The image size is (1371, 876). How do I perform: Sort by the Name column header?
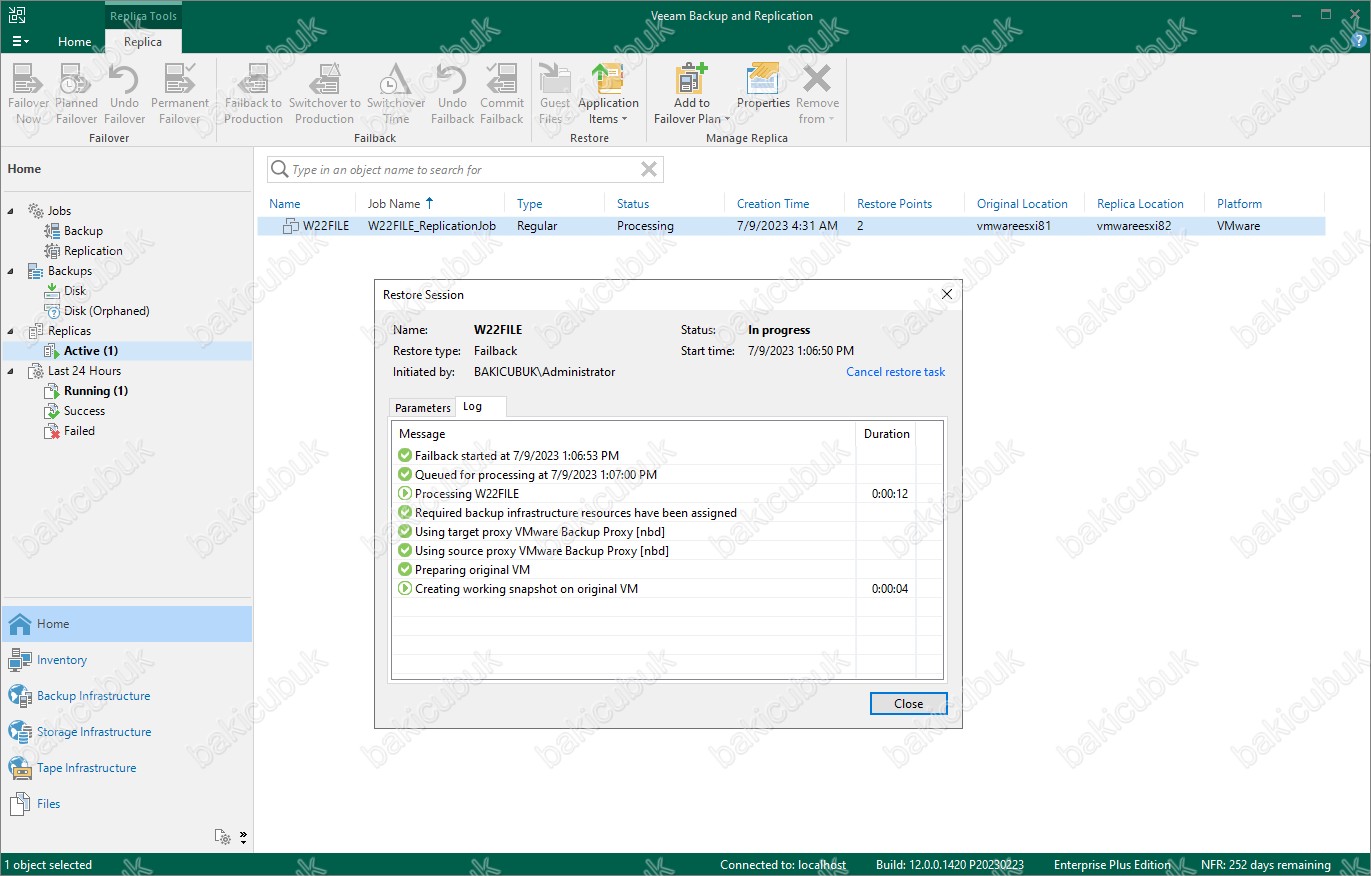(x=285, y=204)
